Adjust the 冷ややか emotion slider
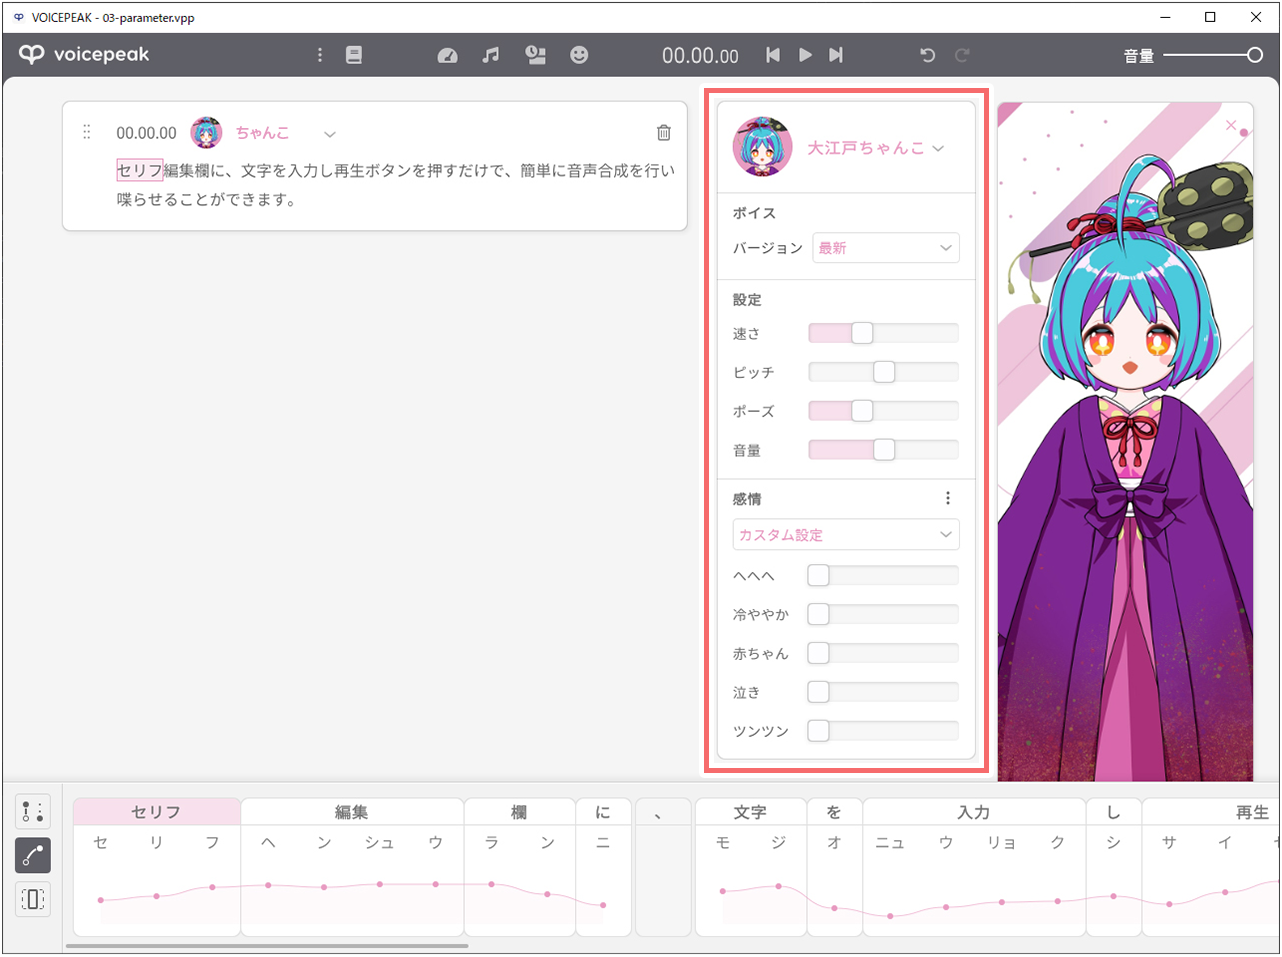 tap(883, 614)
